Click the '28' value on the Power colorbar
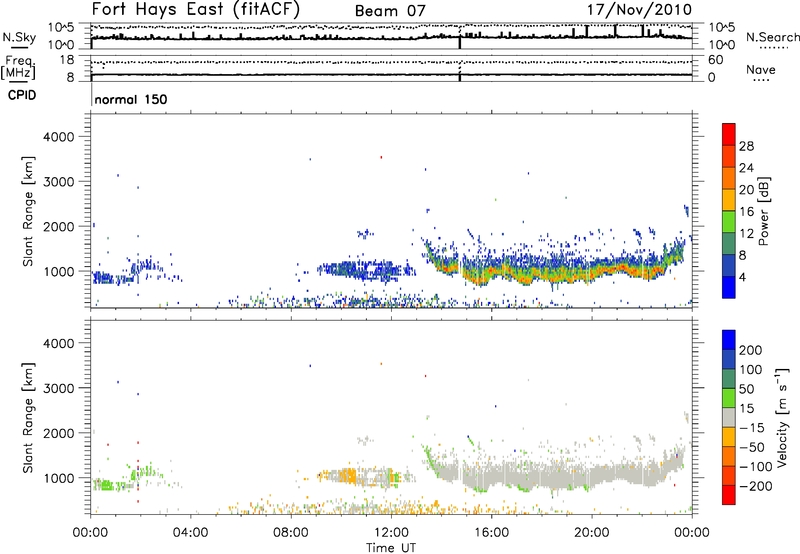The height and width of the screenshot is (554, 800). point(746,146)
